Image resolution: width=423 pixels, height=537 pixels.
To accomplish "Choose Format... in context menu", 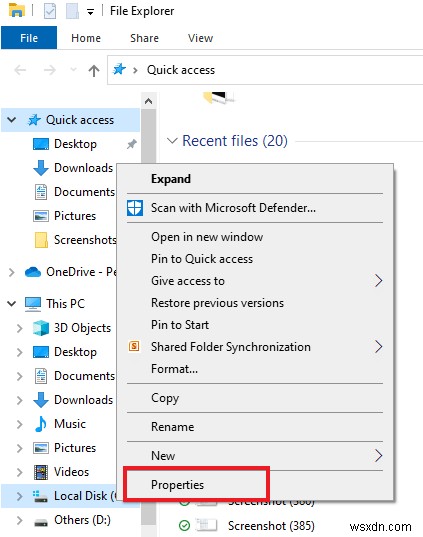I will coord(255,369).
